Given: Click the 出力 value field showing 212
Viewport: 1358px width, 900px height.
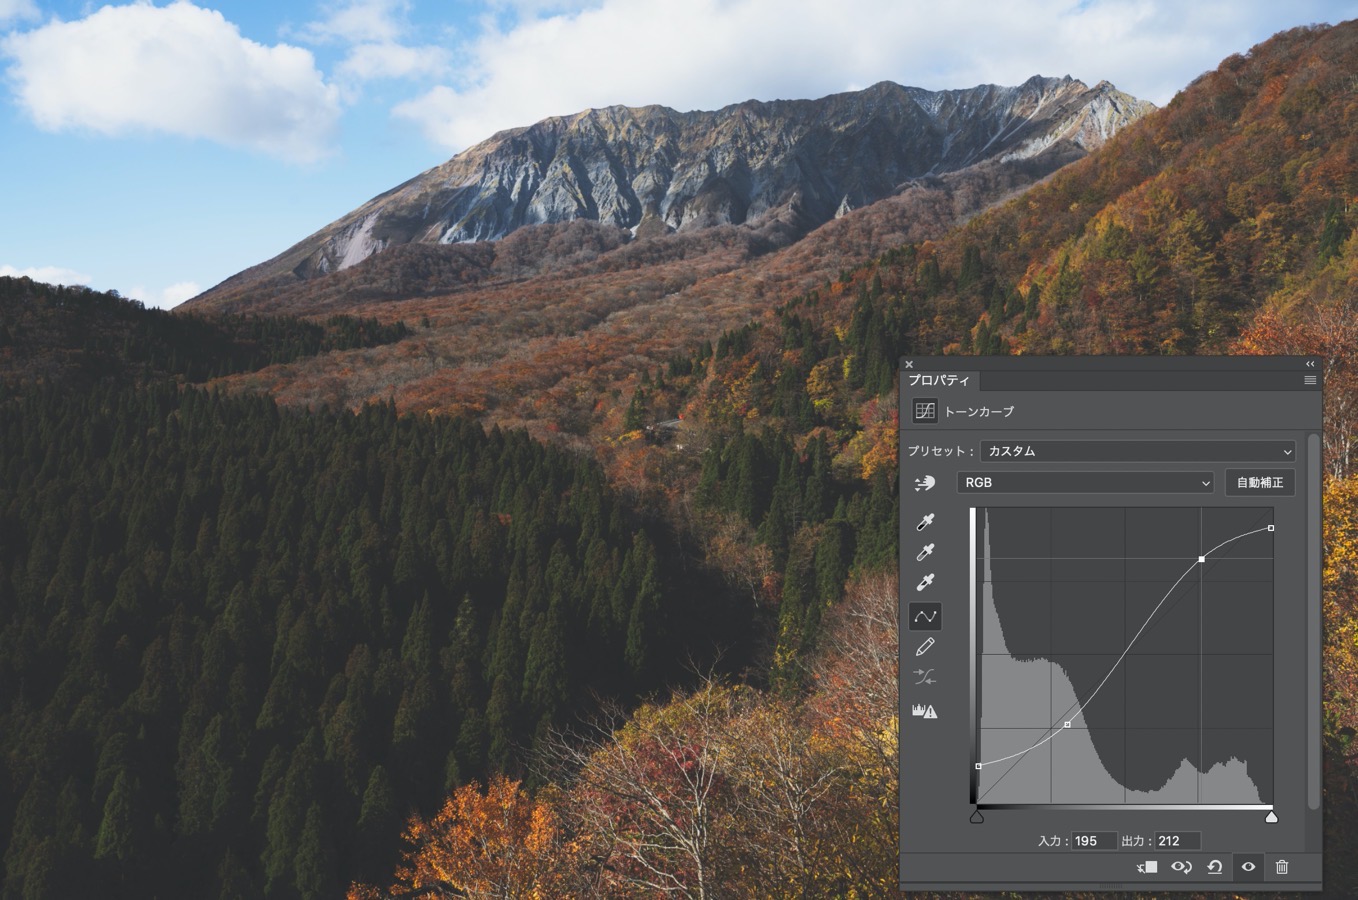Looking at the screenshot, I should (1177, 841).
